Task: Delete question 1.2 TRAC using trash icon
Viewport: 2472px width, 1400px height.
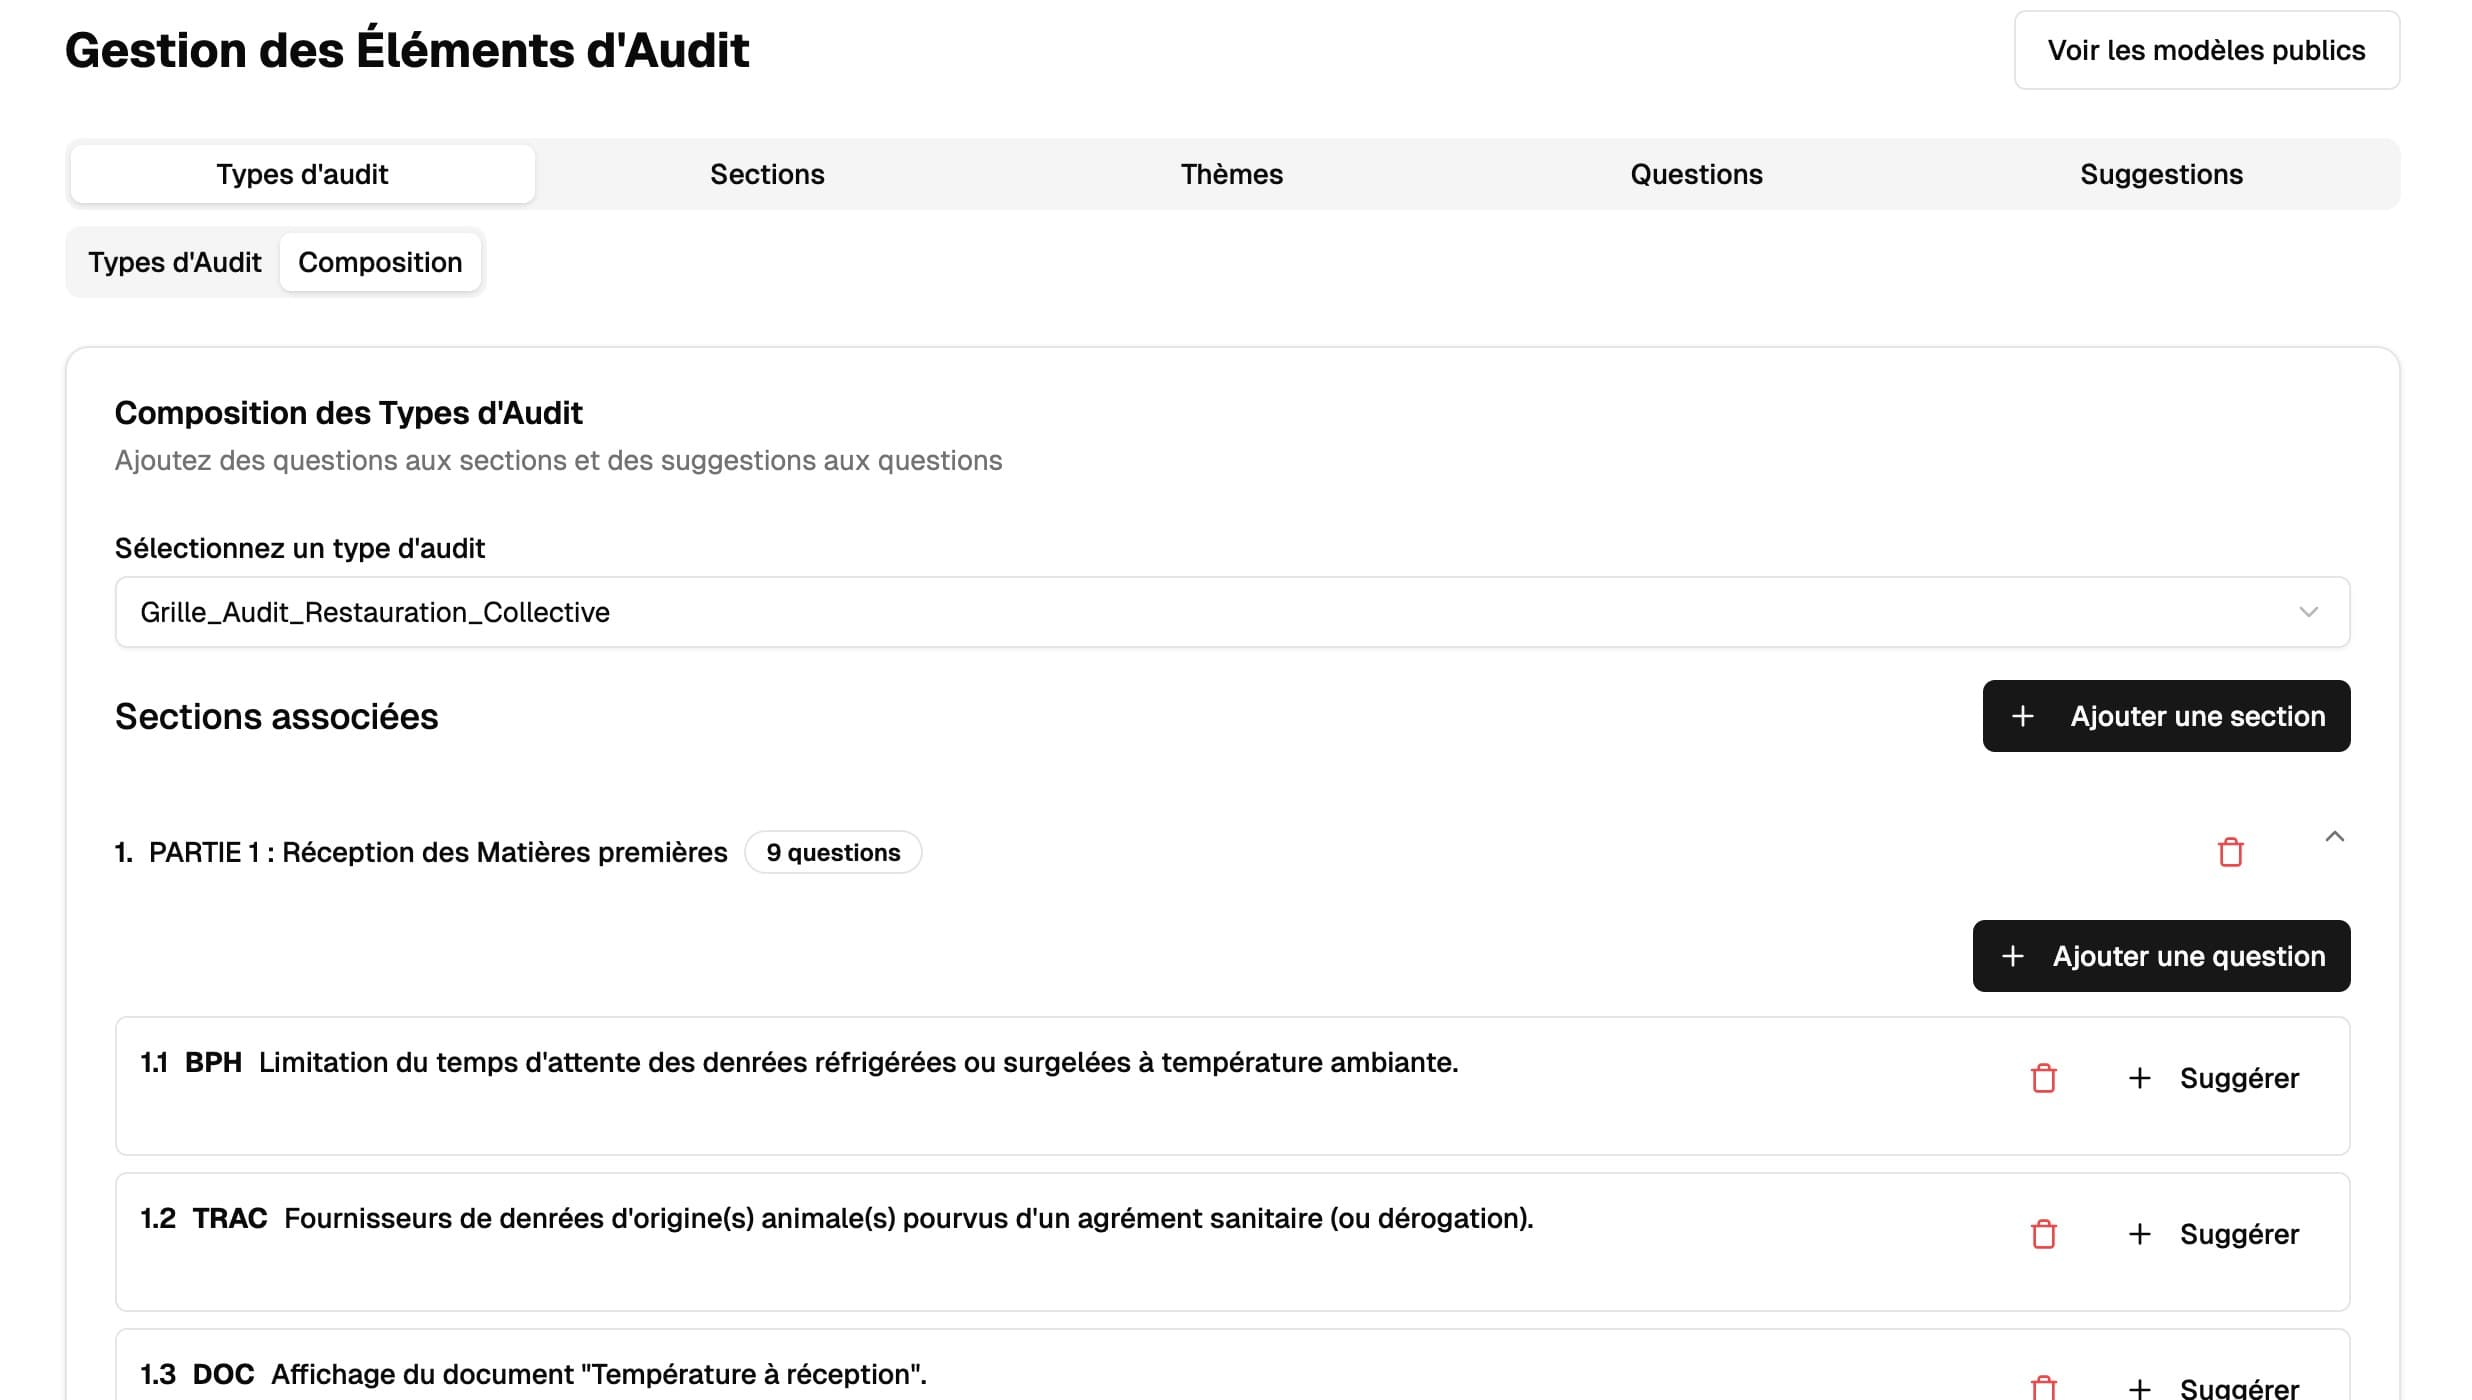Action: pos(2043,1234)
